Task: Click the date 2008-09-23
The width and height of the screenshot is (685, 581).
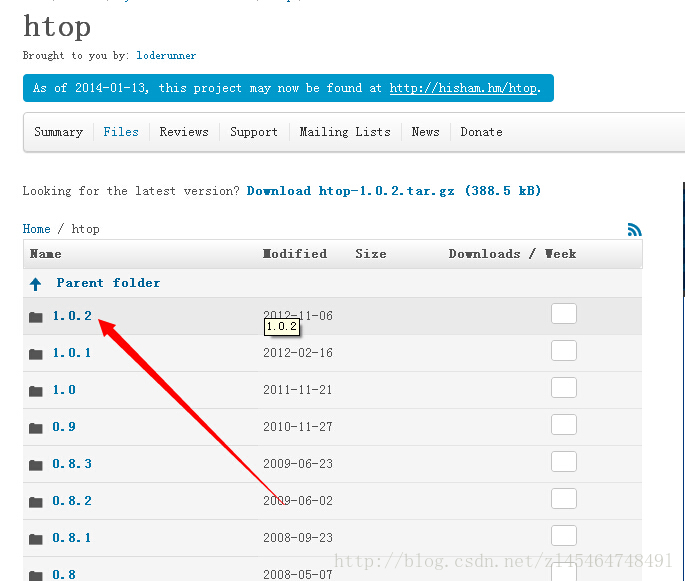Action: point(298,538)
